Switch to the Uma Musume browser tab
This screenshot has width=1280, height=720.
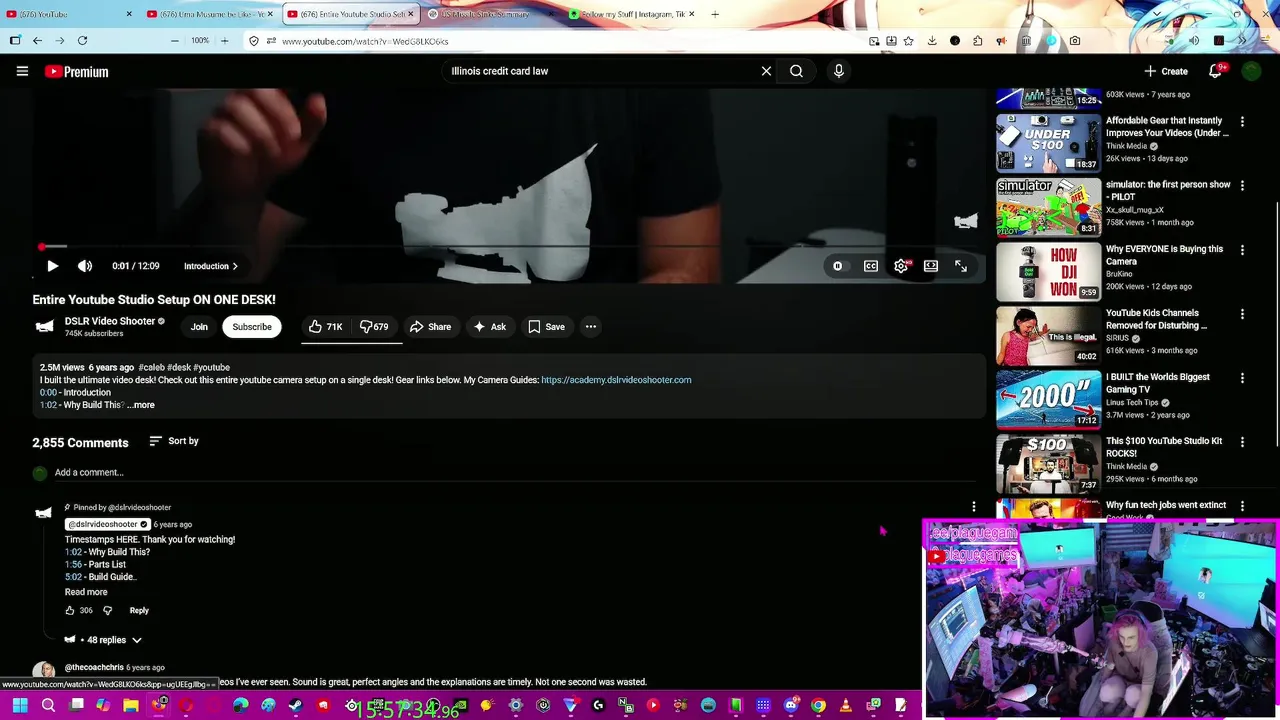[209, 14]
